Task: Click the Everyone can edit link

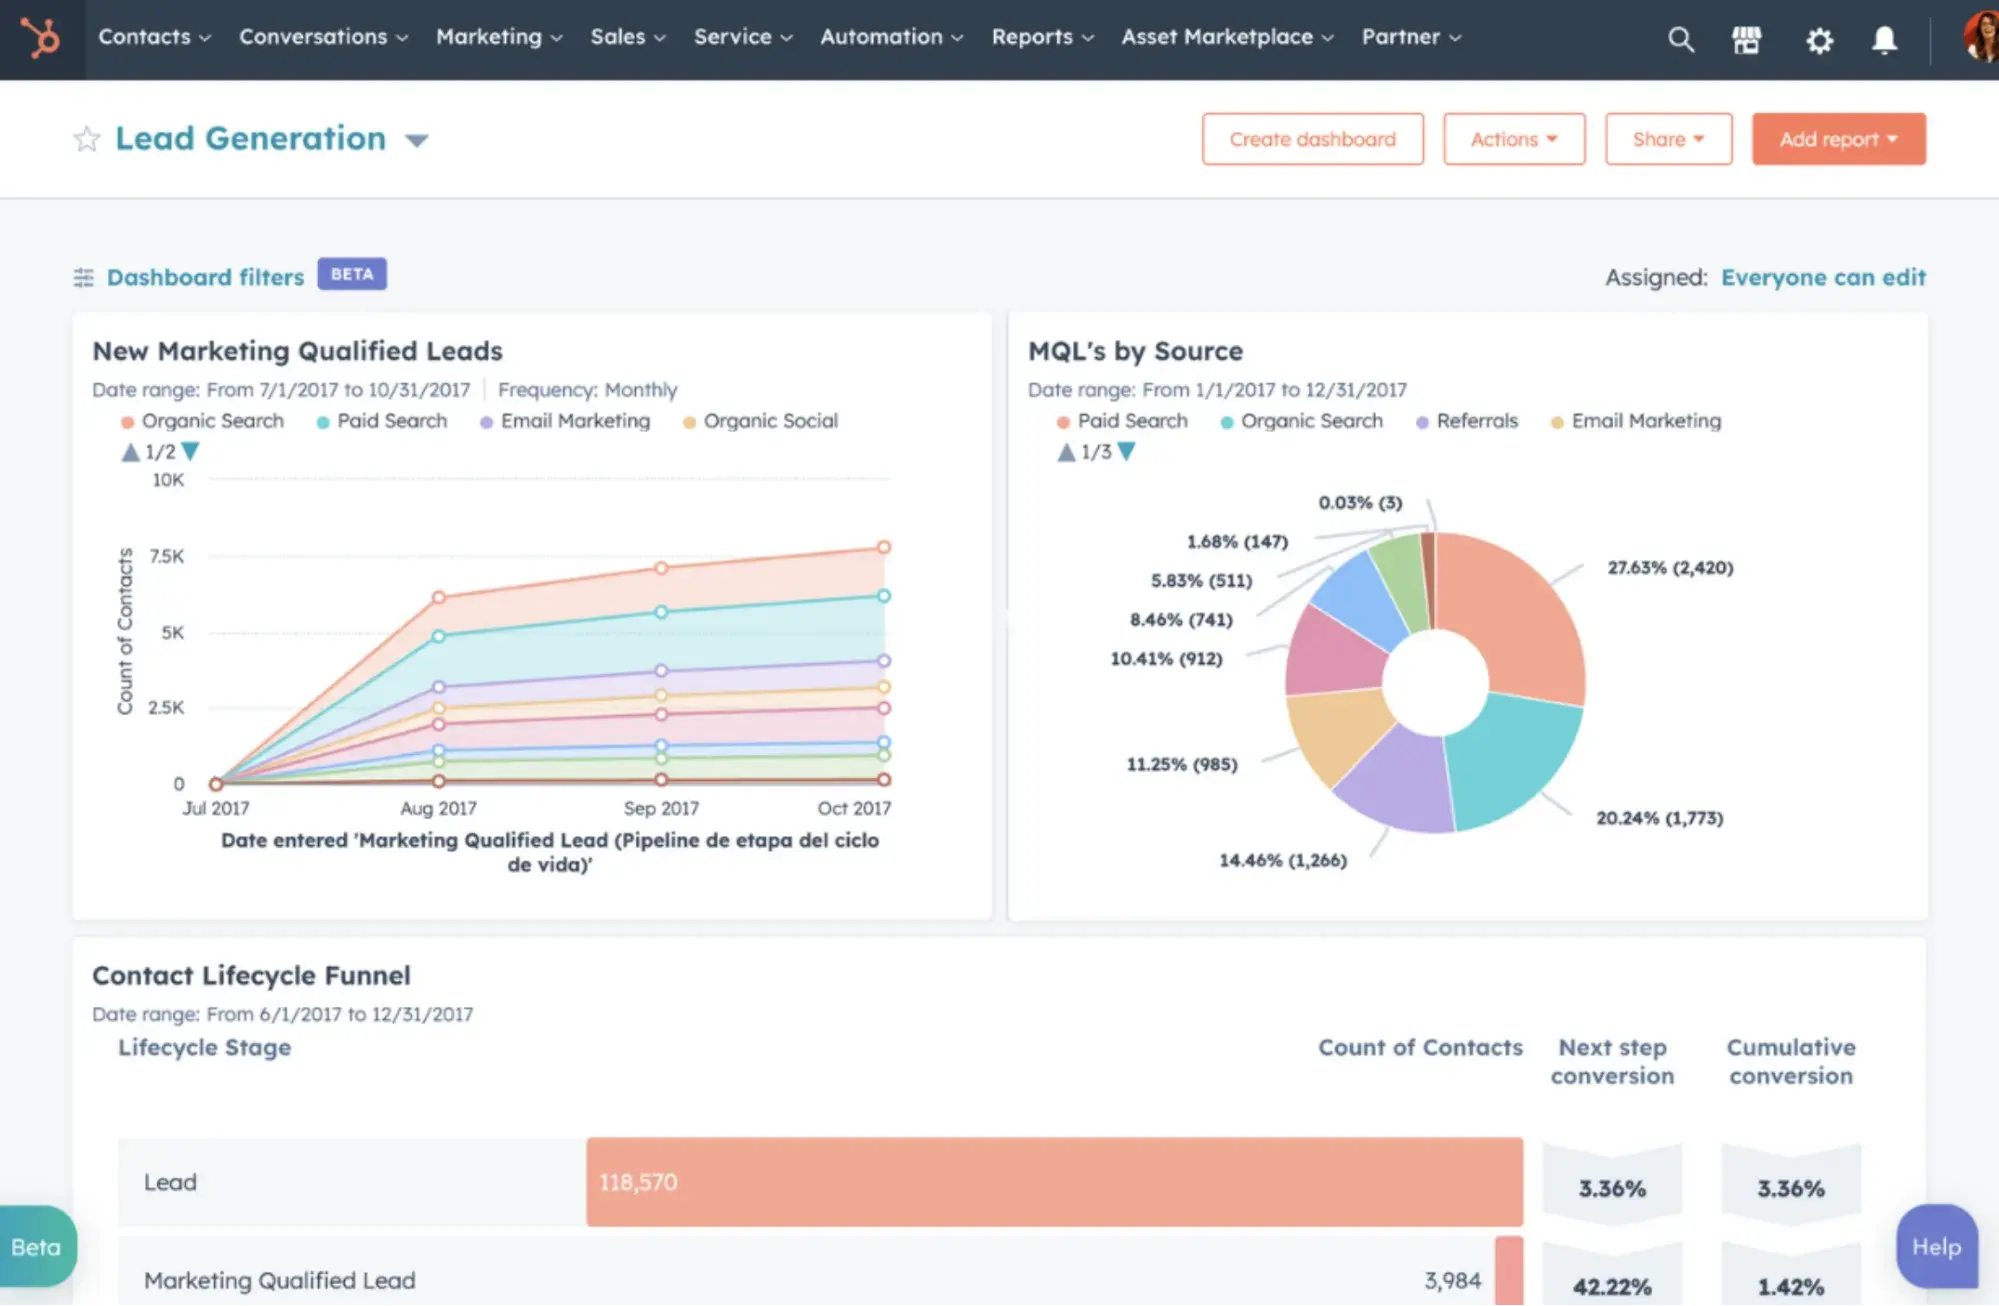Action: coord(1822,277)
